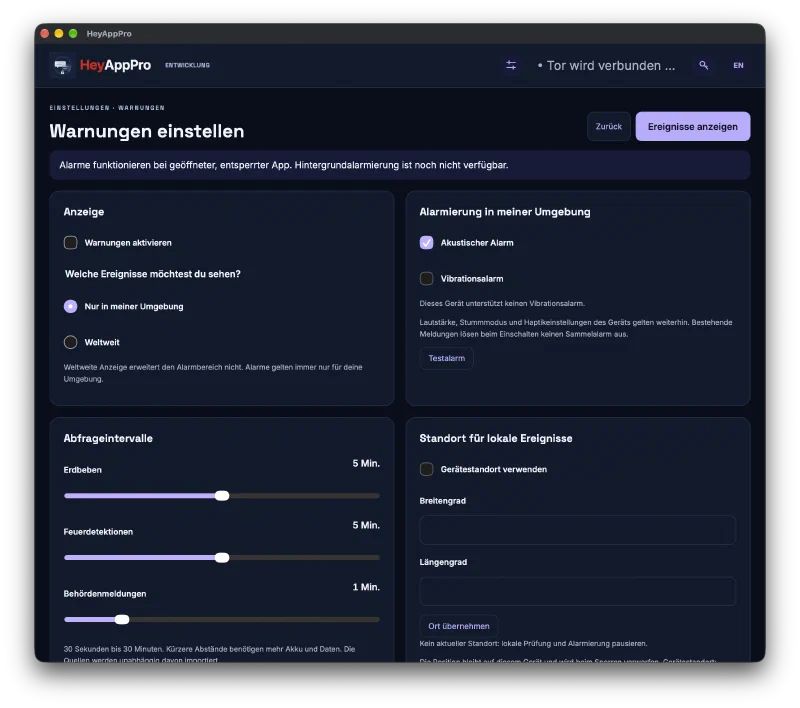Click the Ort übernehmen button
800x708 pixels.
[x=459, y=626]
